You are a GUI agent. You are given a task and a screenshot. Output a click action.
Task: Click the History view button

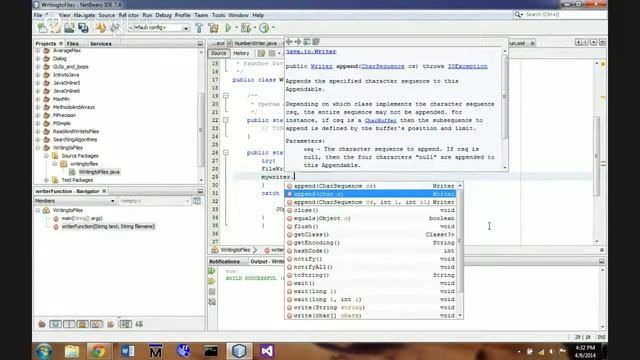(x=241, y=53)
